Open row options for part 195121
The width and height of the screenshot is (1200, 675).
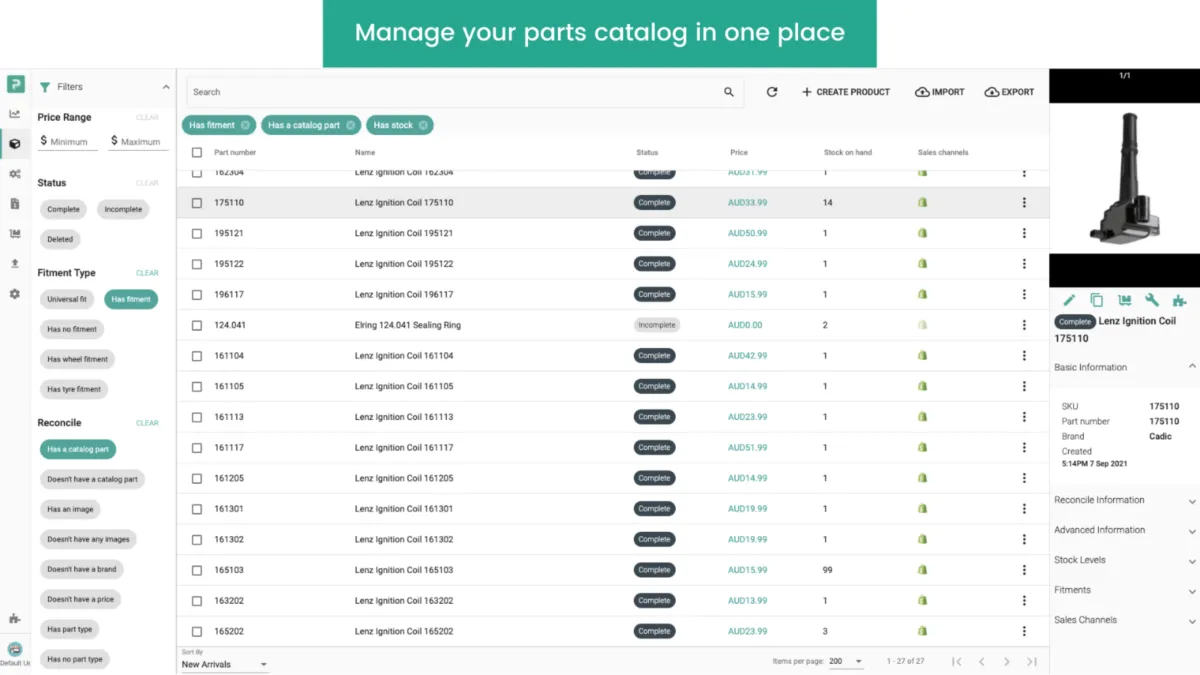1024,233
